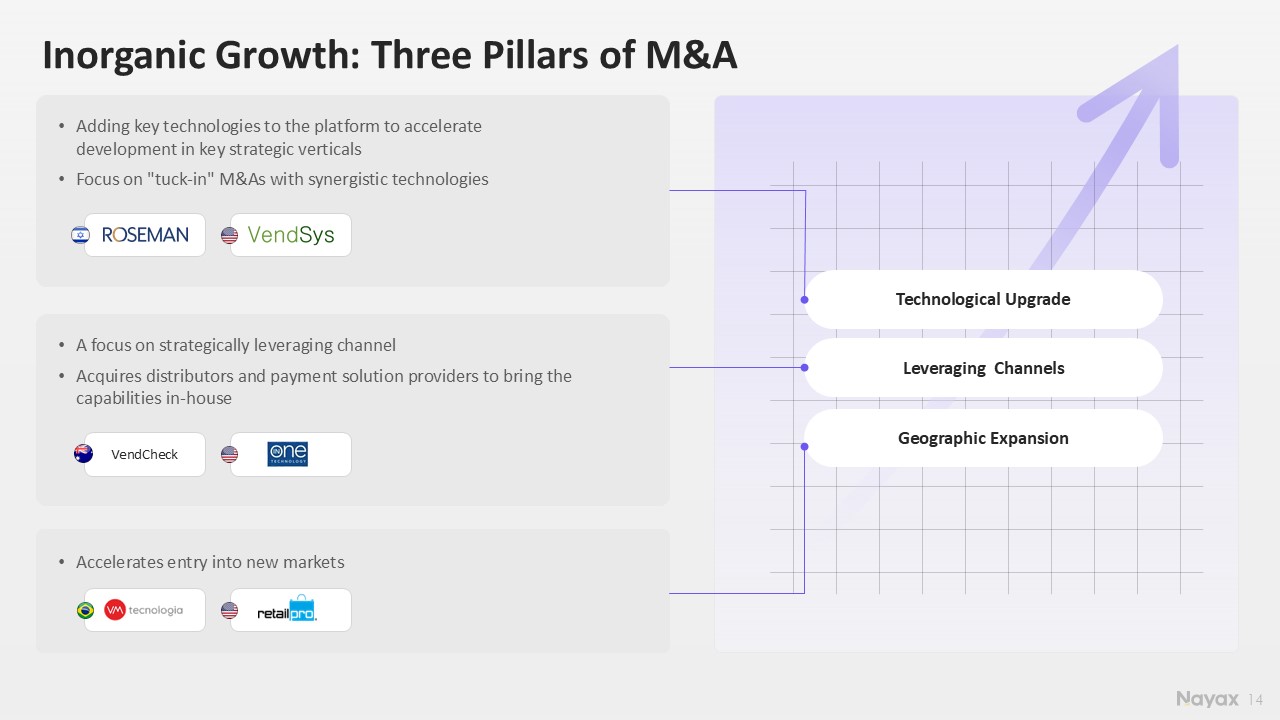Select the Retail Pro logo card
1280x720 pixels.
click(x=291, y=610)
